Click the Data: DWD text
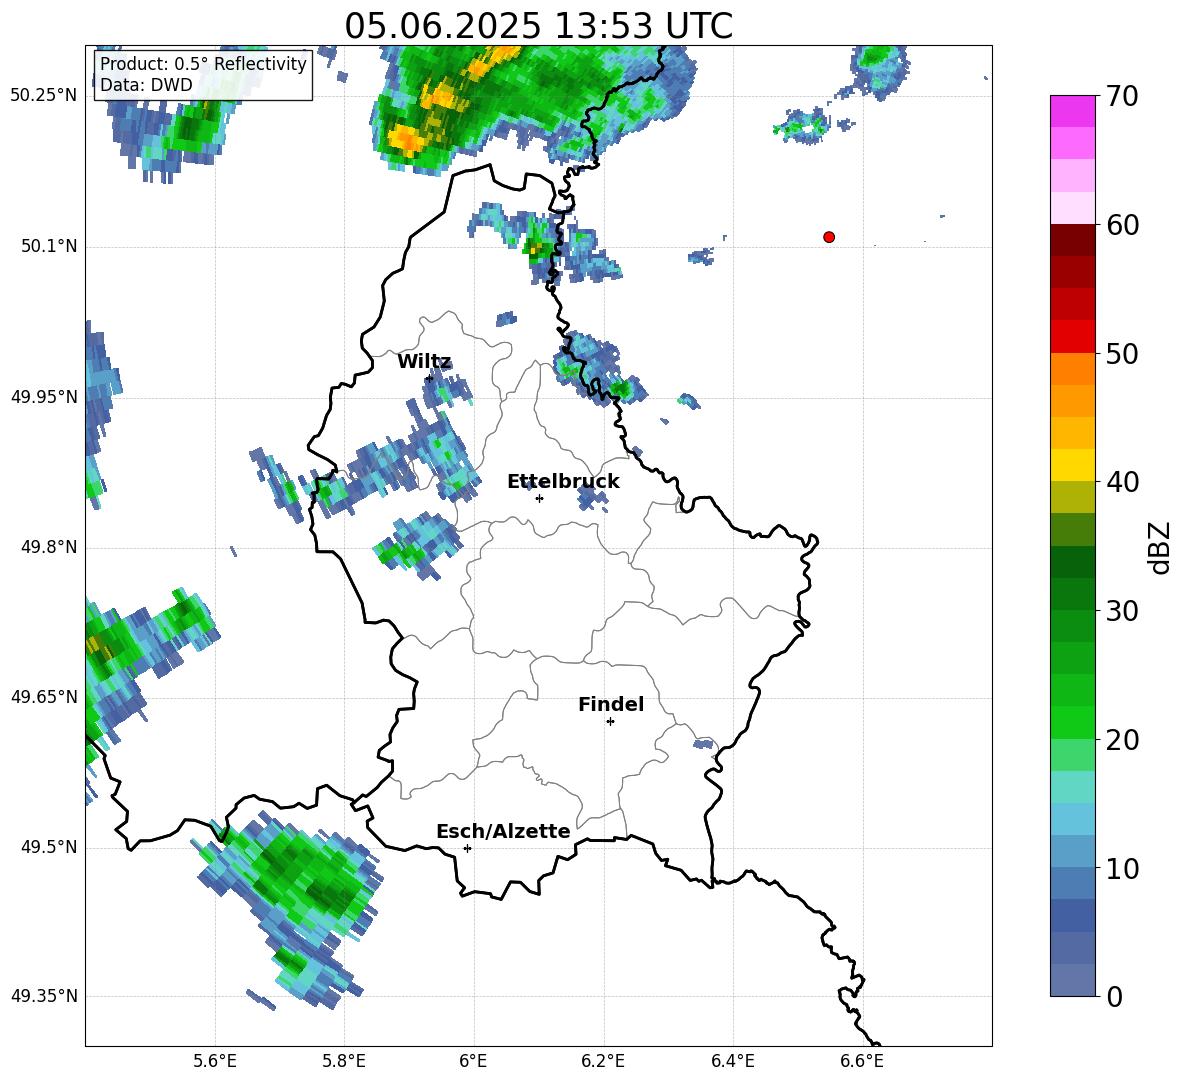The image size is (1184, 1081). pyautogui.click(x=146, y=85)
